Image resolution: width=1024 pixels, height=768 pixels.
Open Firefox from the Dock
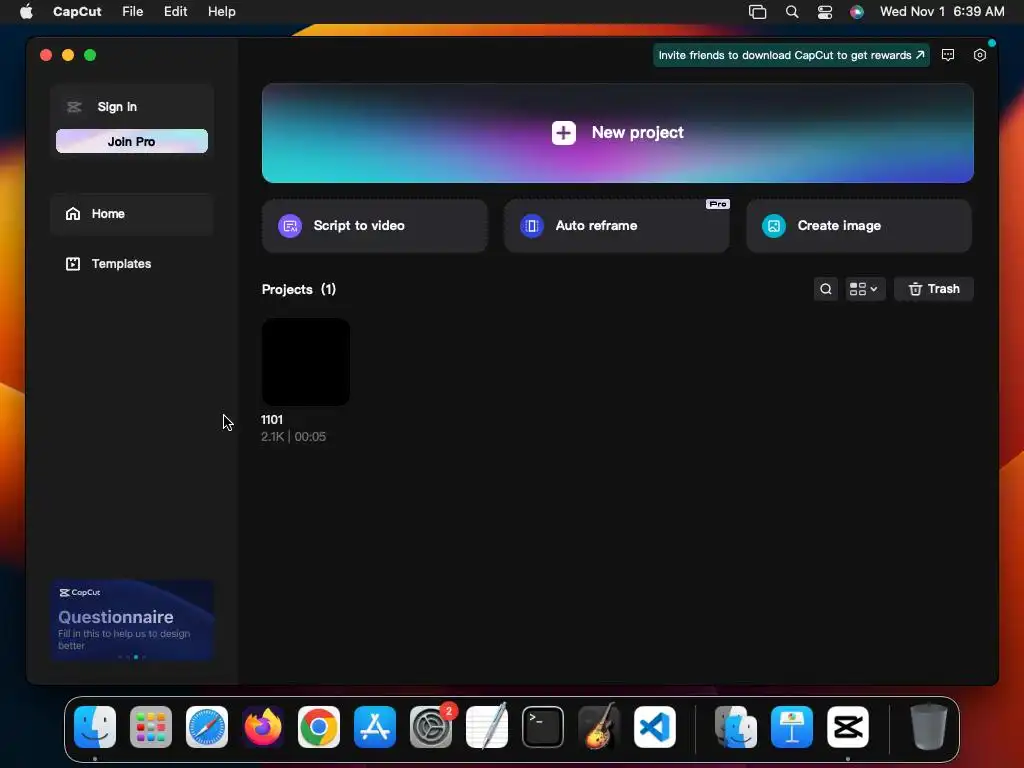263,727
